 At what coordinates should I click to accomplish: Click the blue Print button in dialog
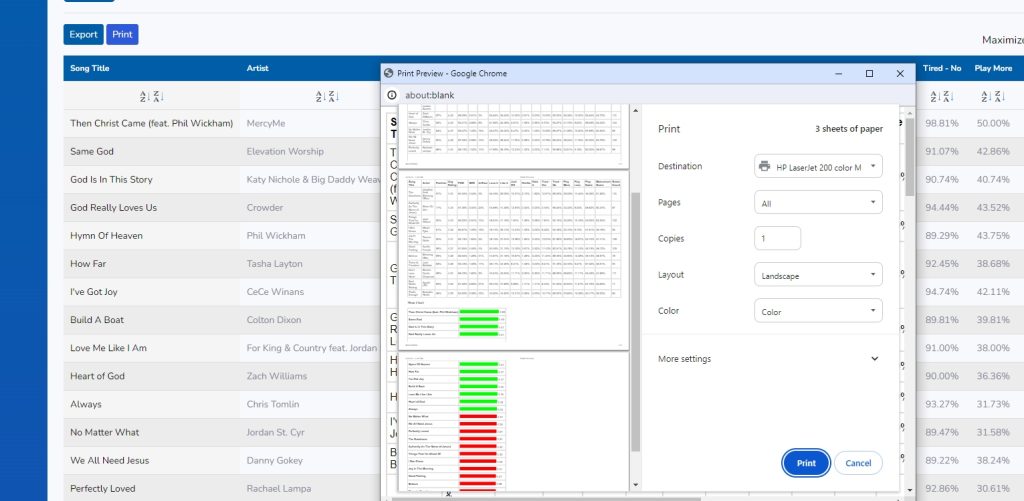[x=806, y=463]
